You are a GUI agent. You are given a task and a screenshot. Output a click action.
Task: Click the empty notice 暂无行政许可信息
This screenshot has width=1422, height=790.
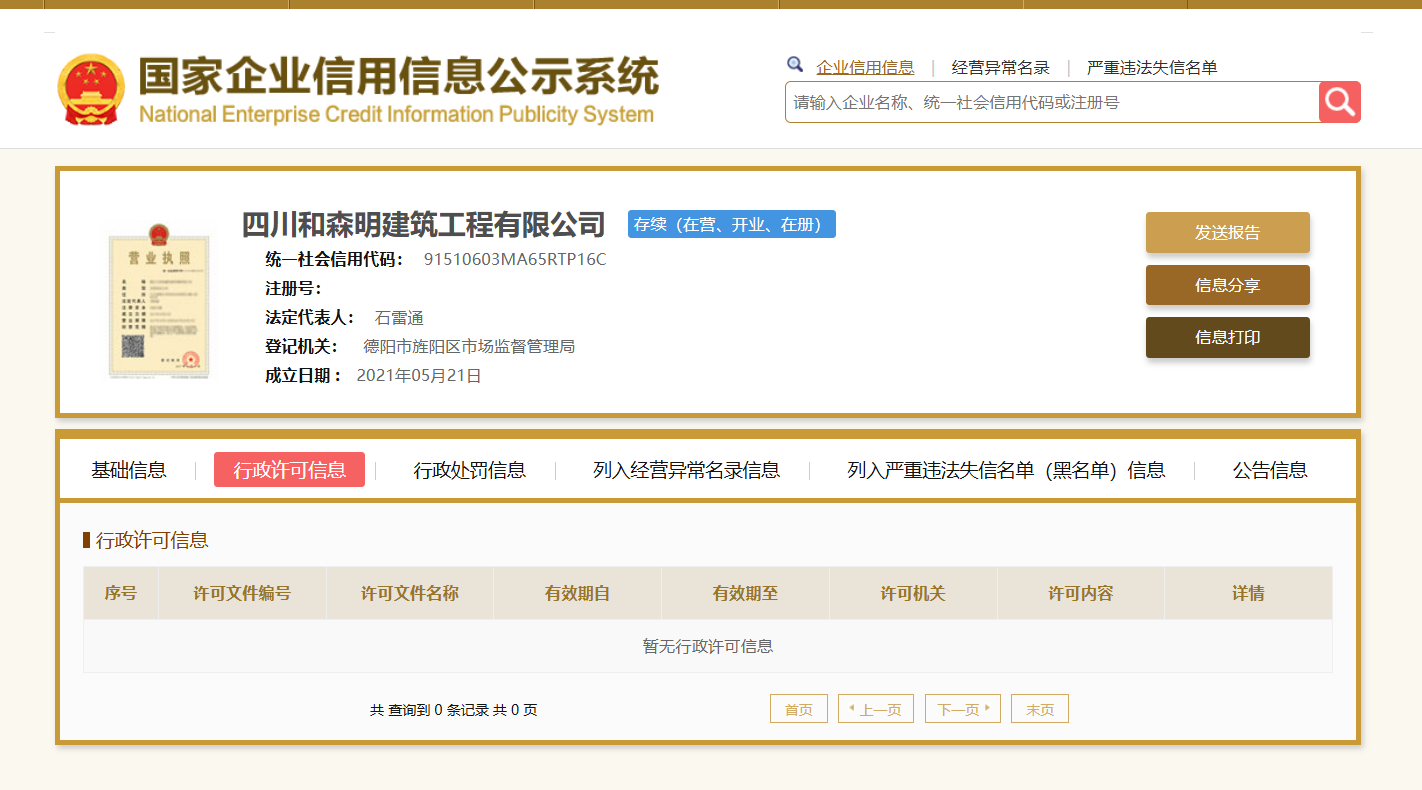pyautogui.click(x=708, y=646)
